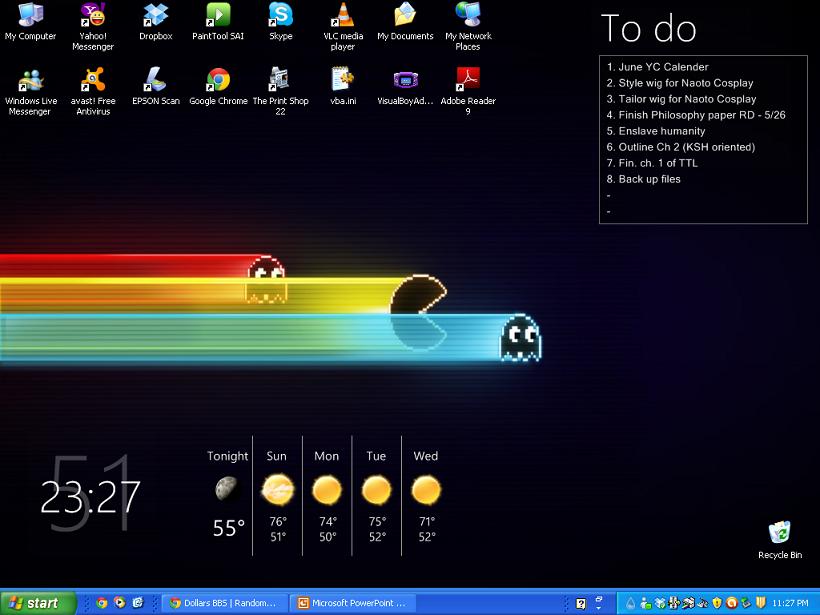
Task: Click the Dropbox system tray icon
Action: [x=660, y=603]
